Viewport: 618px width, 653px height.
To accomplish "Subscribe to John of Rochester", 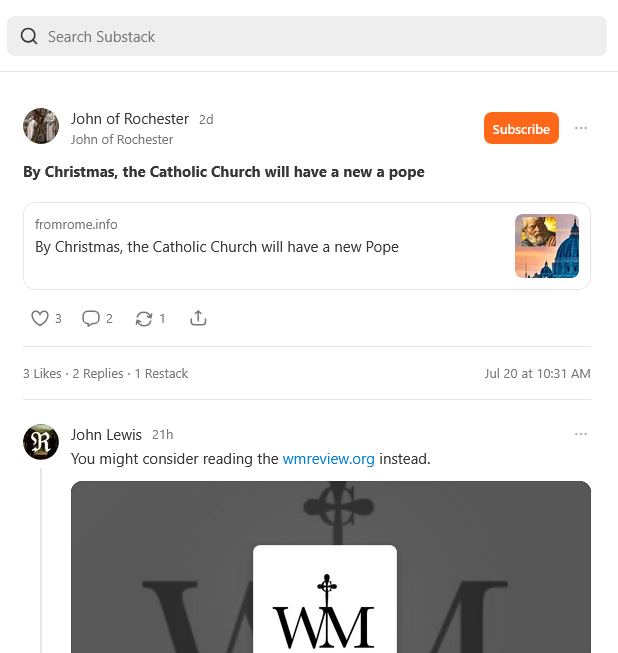I will click(x=521, y=129).
